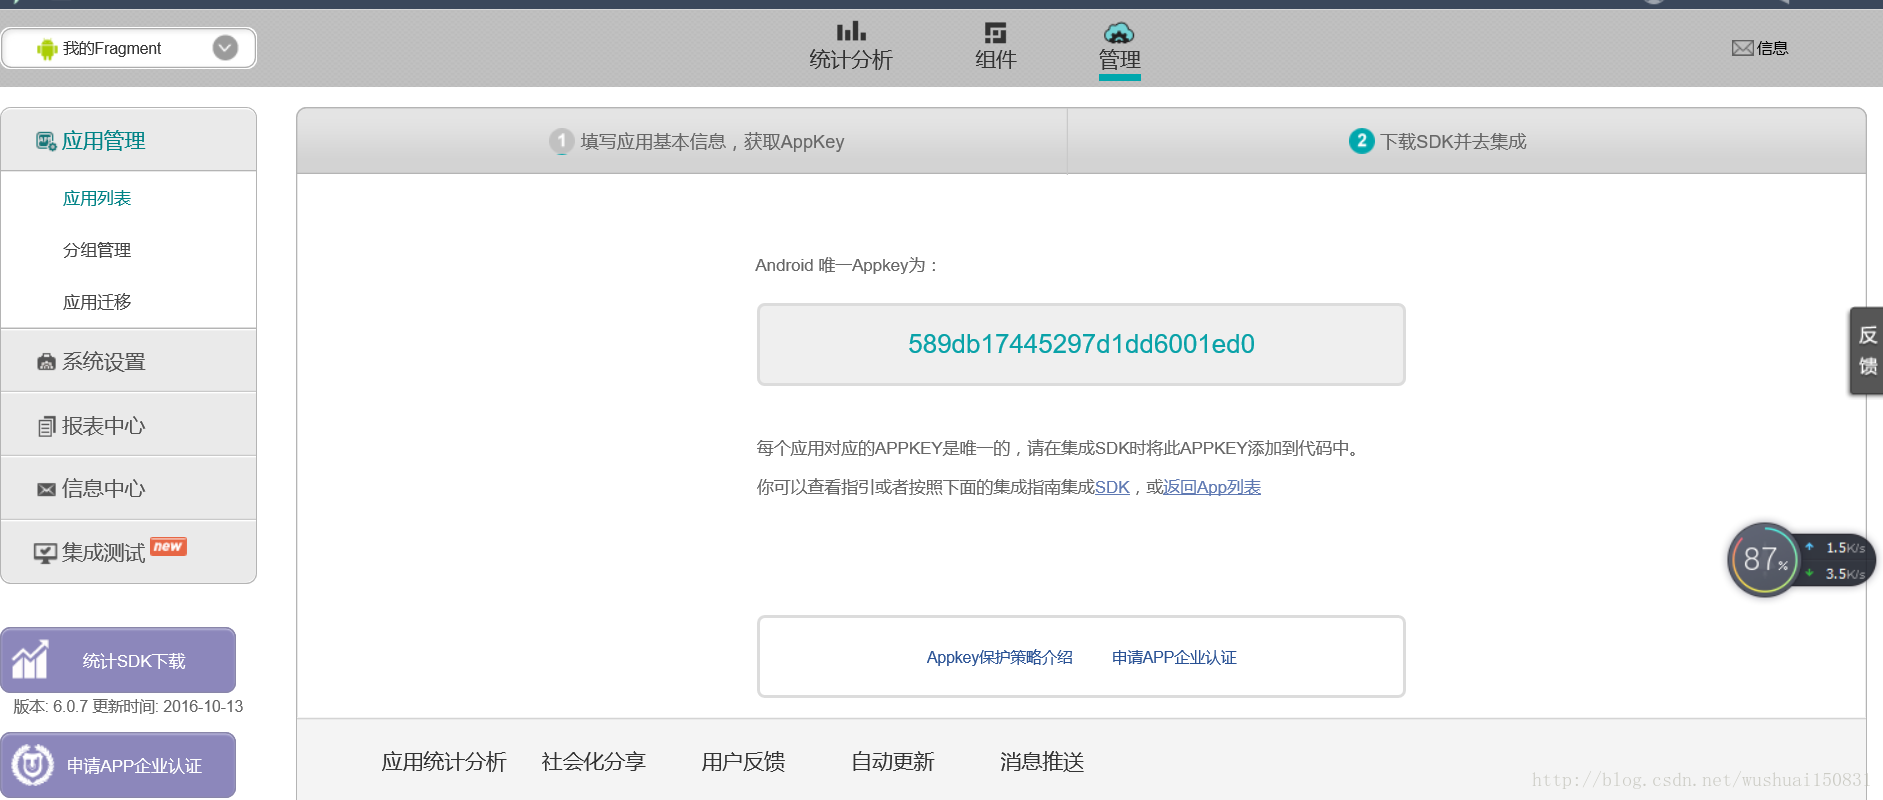Click the 反馈 feedback side tab
Screen dimensions: 1883x800
tap(1866, 351)
